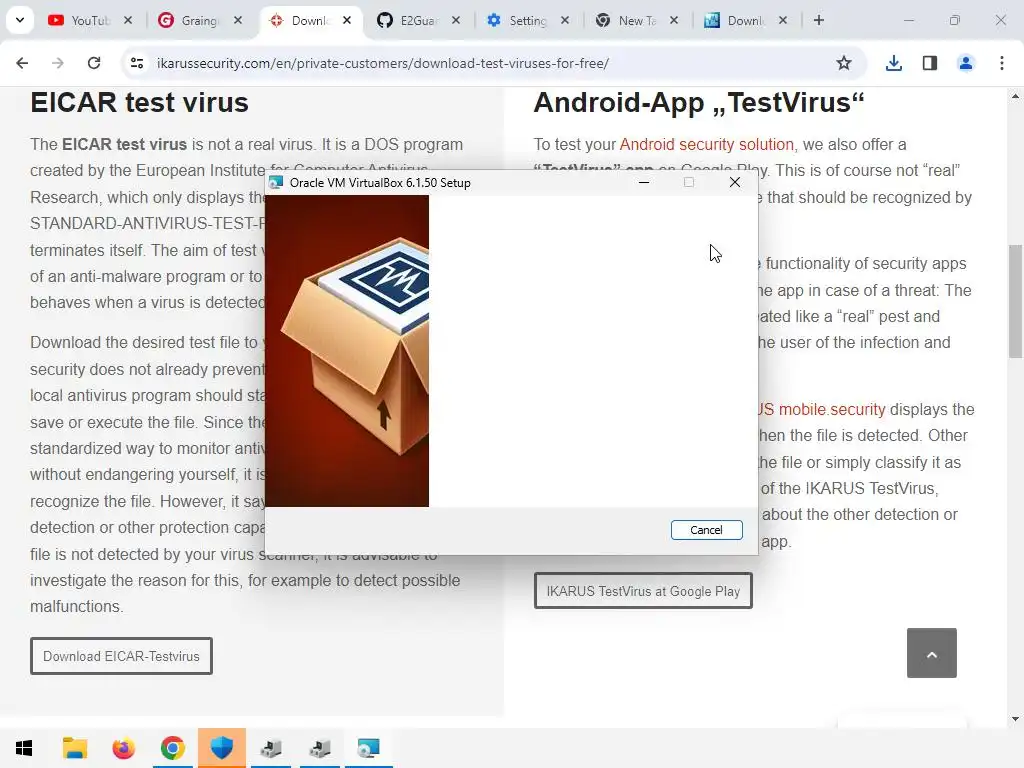This screenshot has width=1024, height=768.
Task: Open IKARUS TestVirus at Google Play
Action: tap(643, 590)
